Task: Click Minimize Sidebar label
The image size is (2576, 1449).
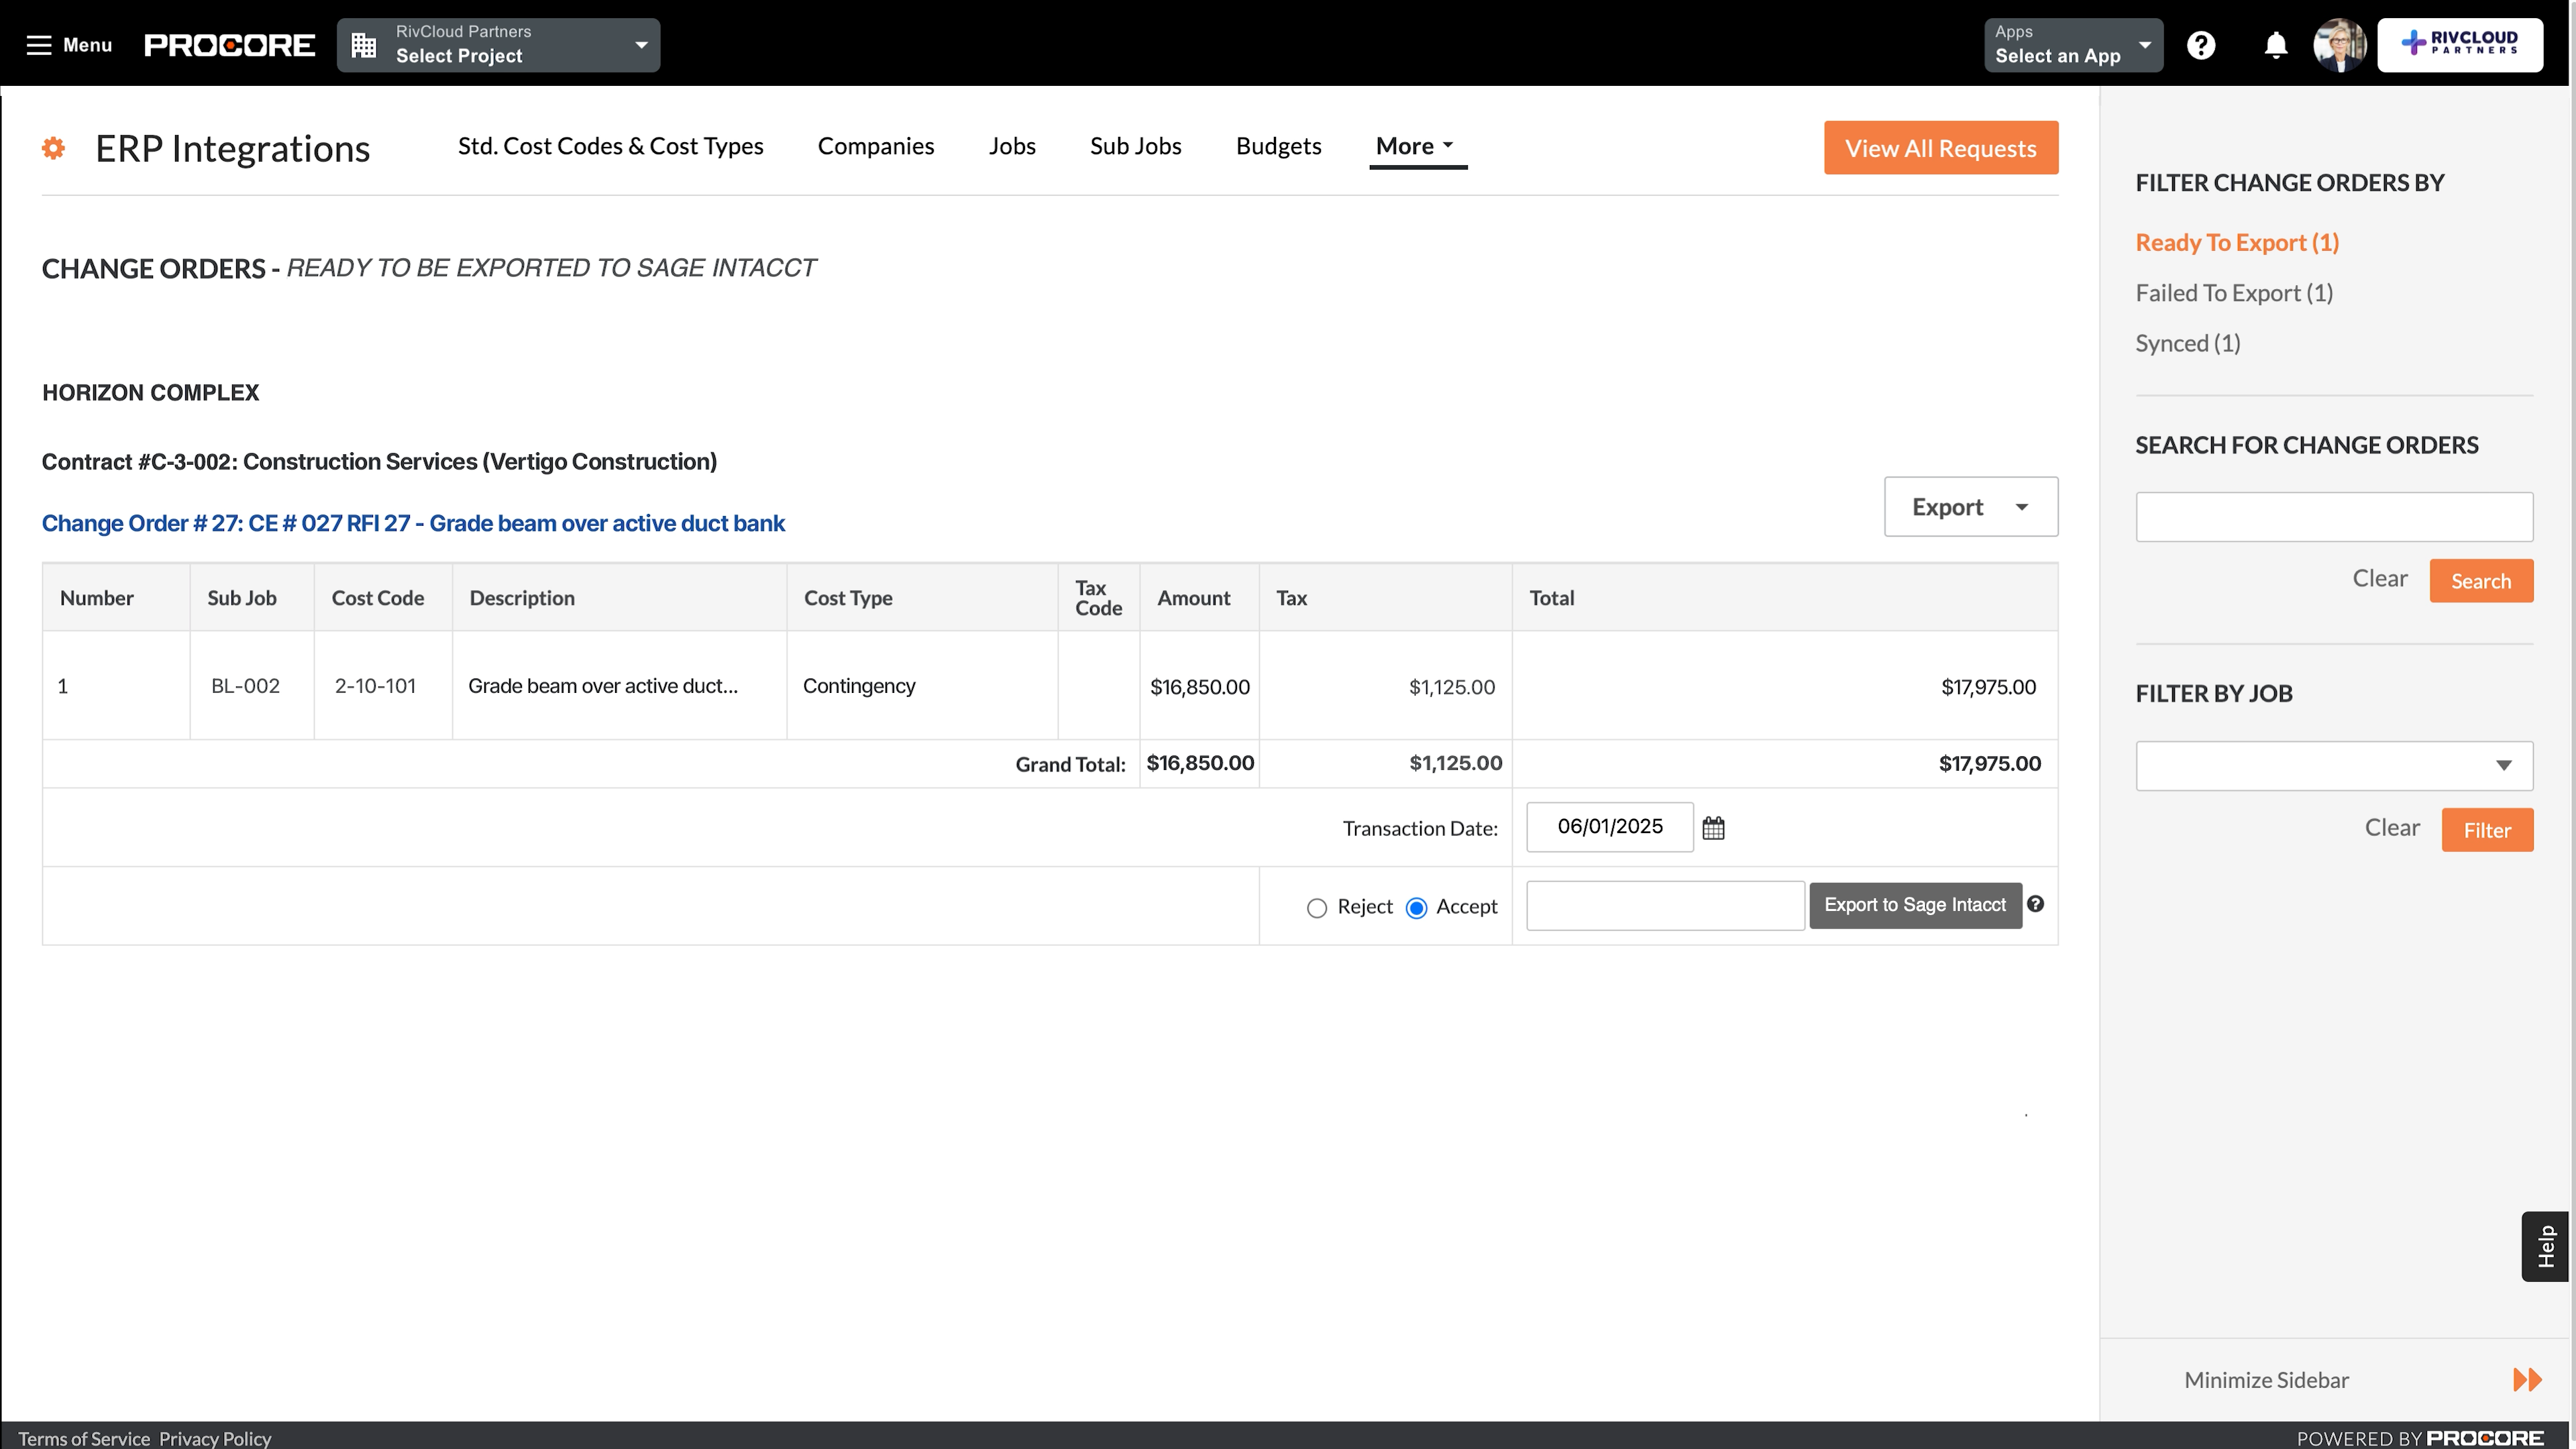Action: coord(2266,1380)
